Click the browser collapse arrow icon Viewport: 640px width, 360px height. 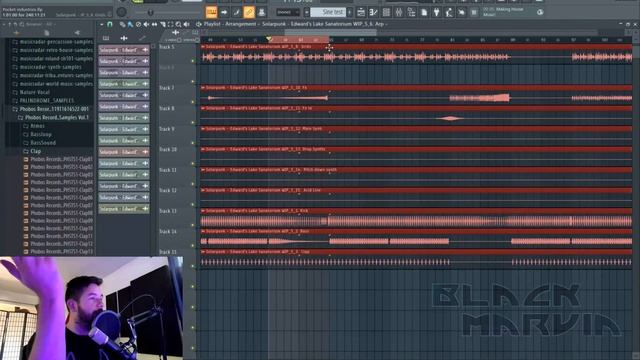4,24
